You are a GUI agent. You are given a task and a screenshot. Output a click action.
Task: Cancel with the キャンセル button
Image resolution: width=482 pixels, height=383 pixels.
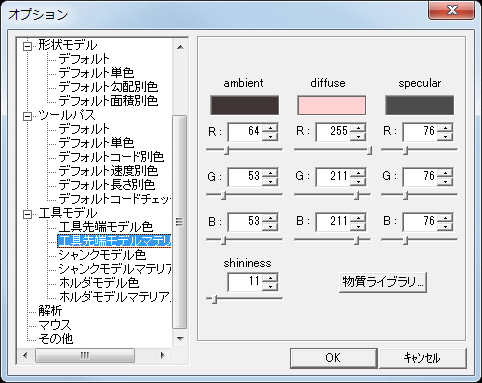pos(422,358)
